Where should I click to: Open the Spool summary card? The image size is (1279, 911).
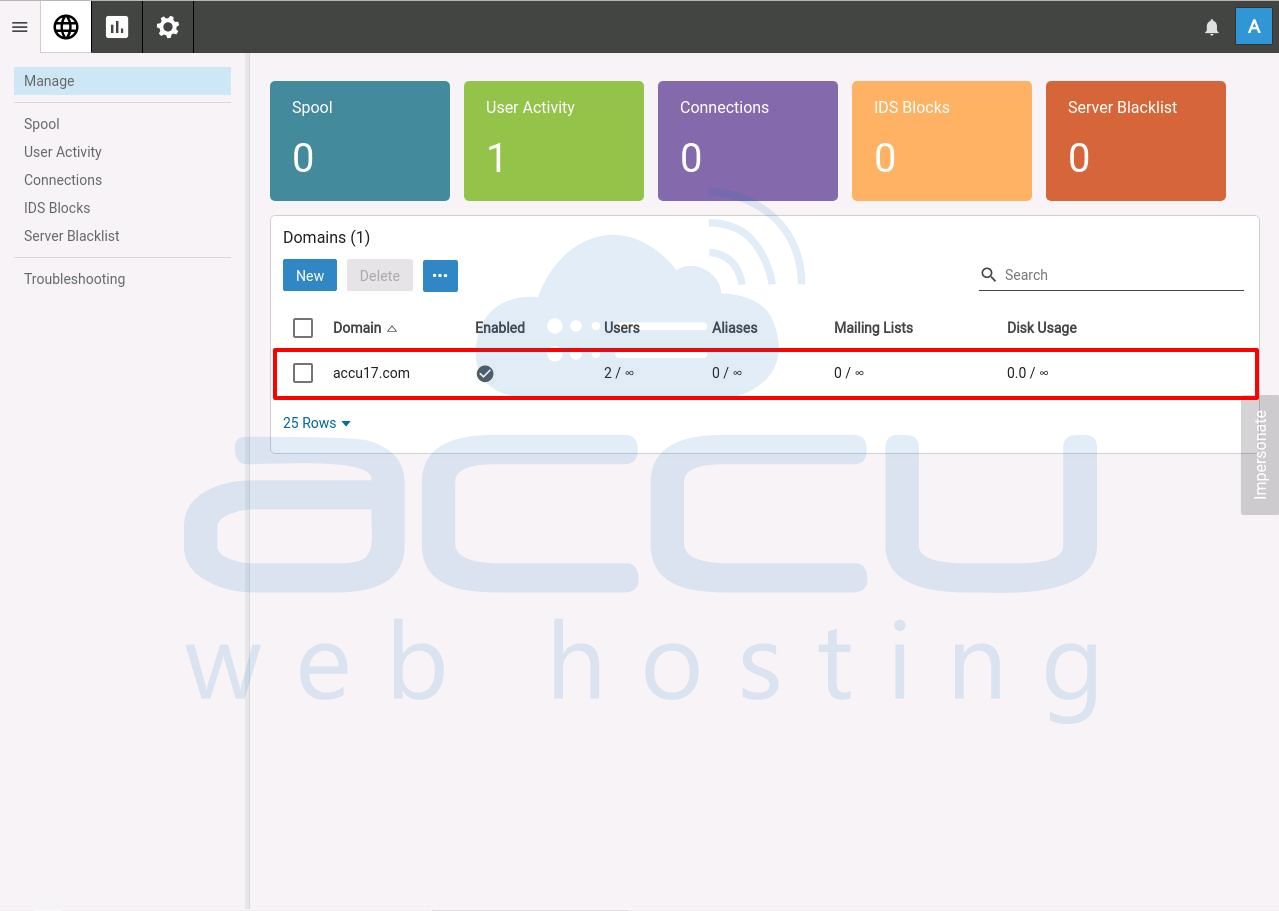[360, 141]
